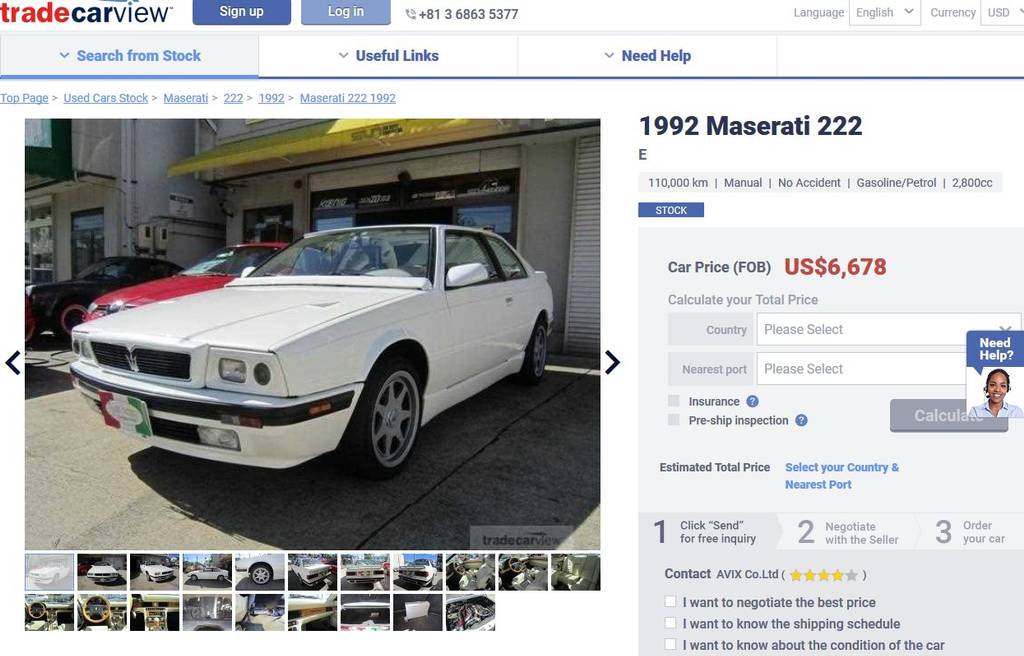Enable the Insurance checkbox

point(674,401)
